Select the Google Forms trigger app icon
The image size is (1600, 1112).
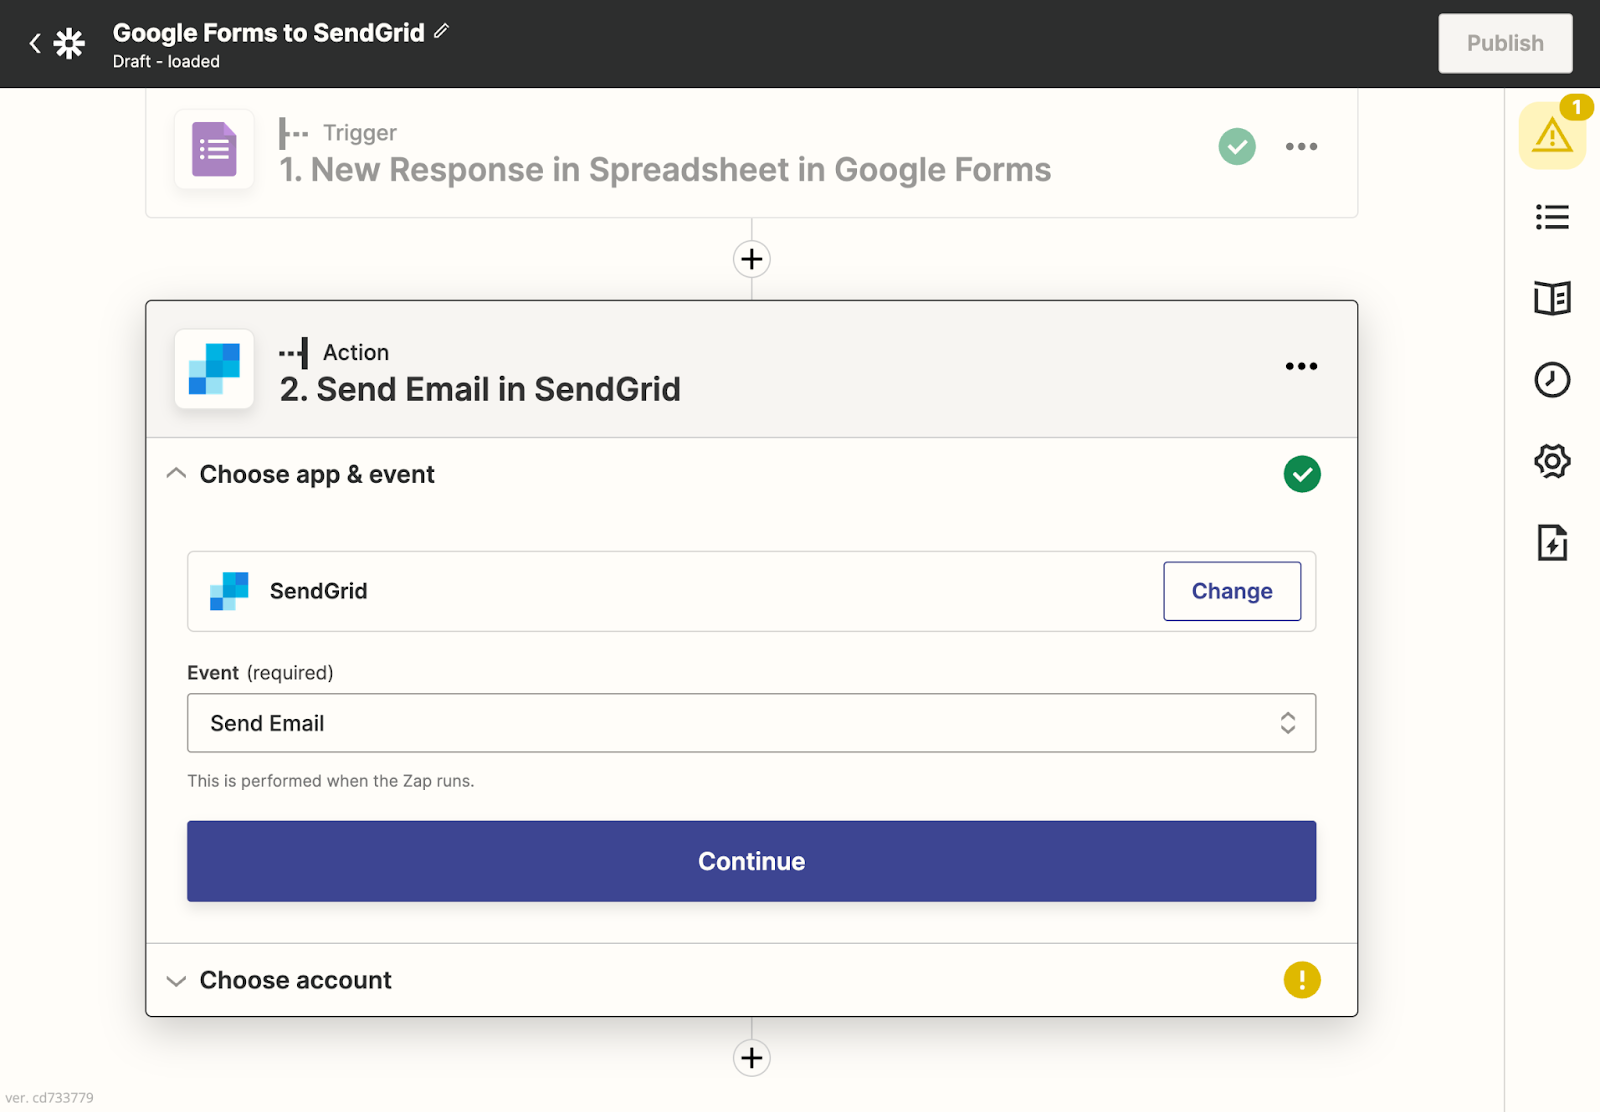tap(214, 149)
